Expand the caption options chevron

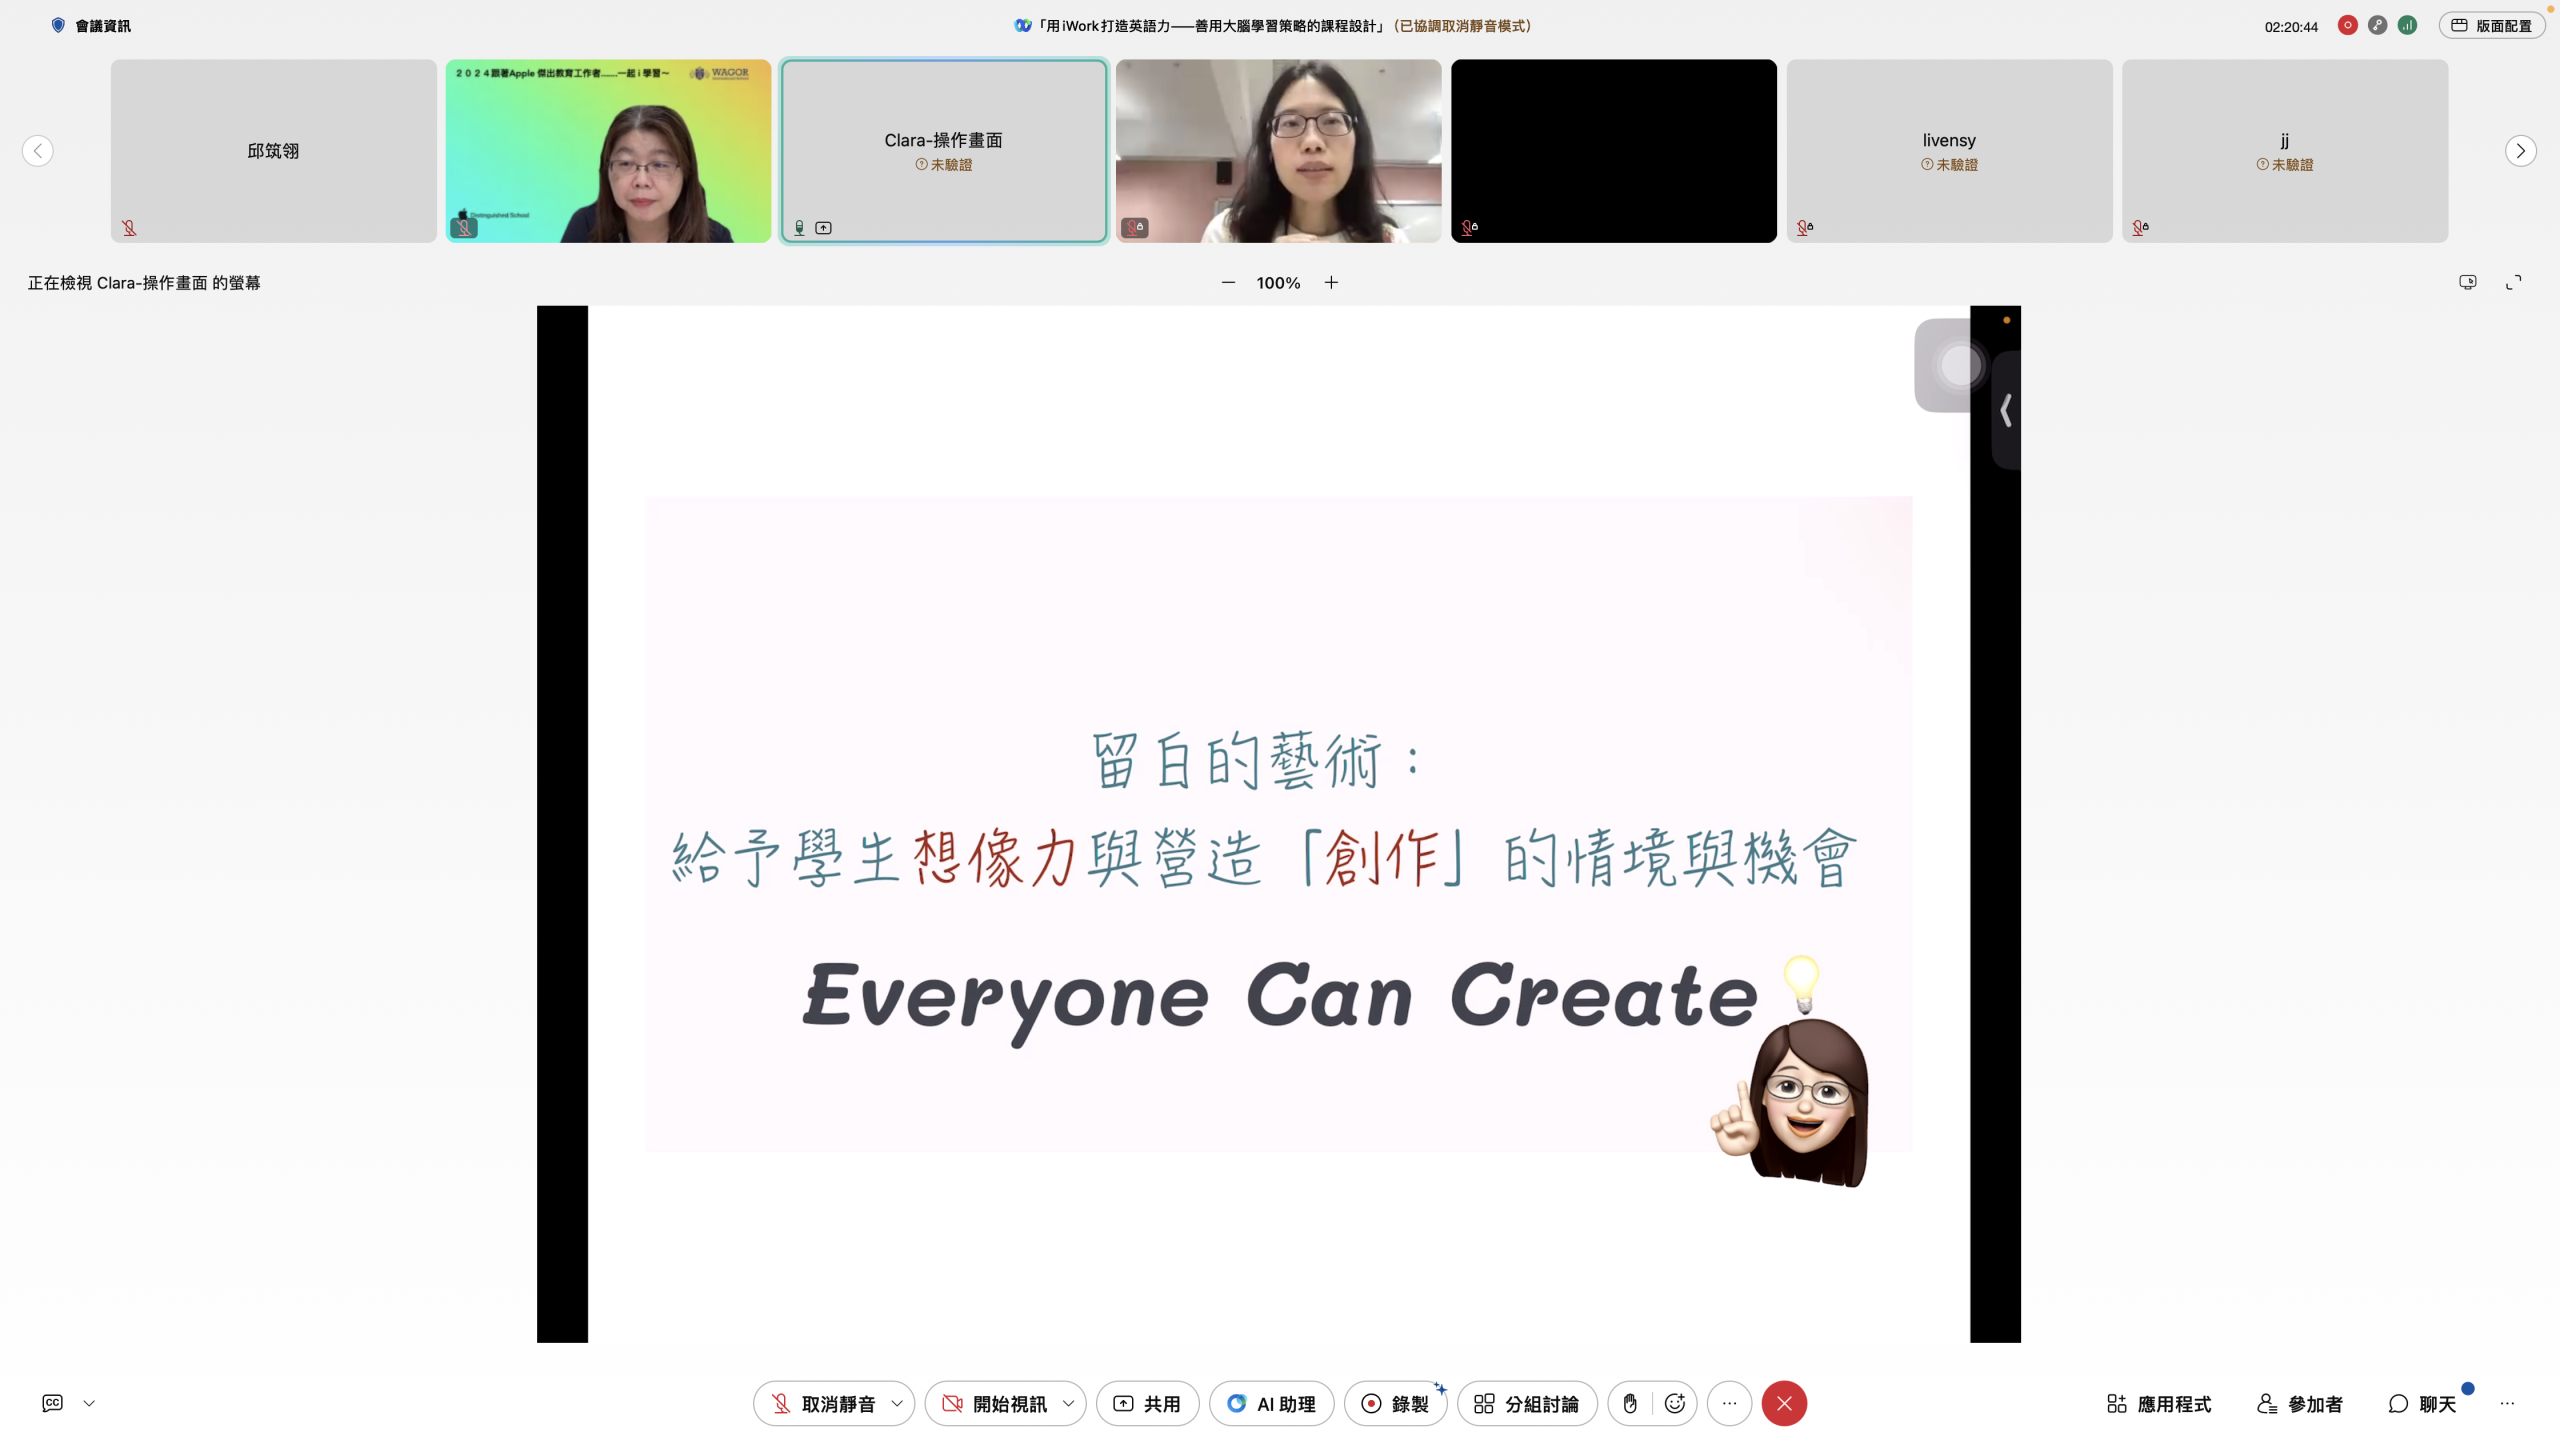(89, 1403)
